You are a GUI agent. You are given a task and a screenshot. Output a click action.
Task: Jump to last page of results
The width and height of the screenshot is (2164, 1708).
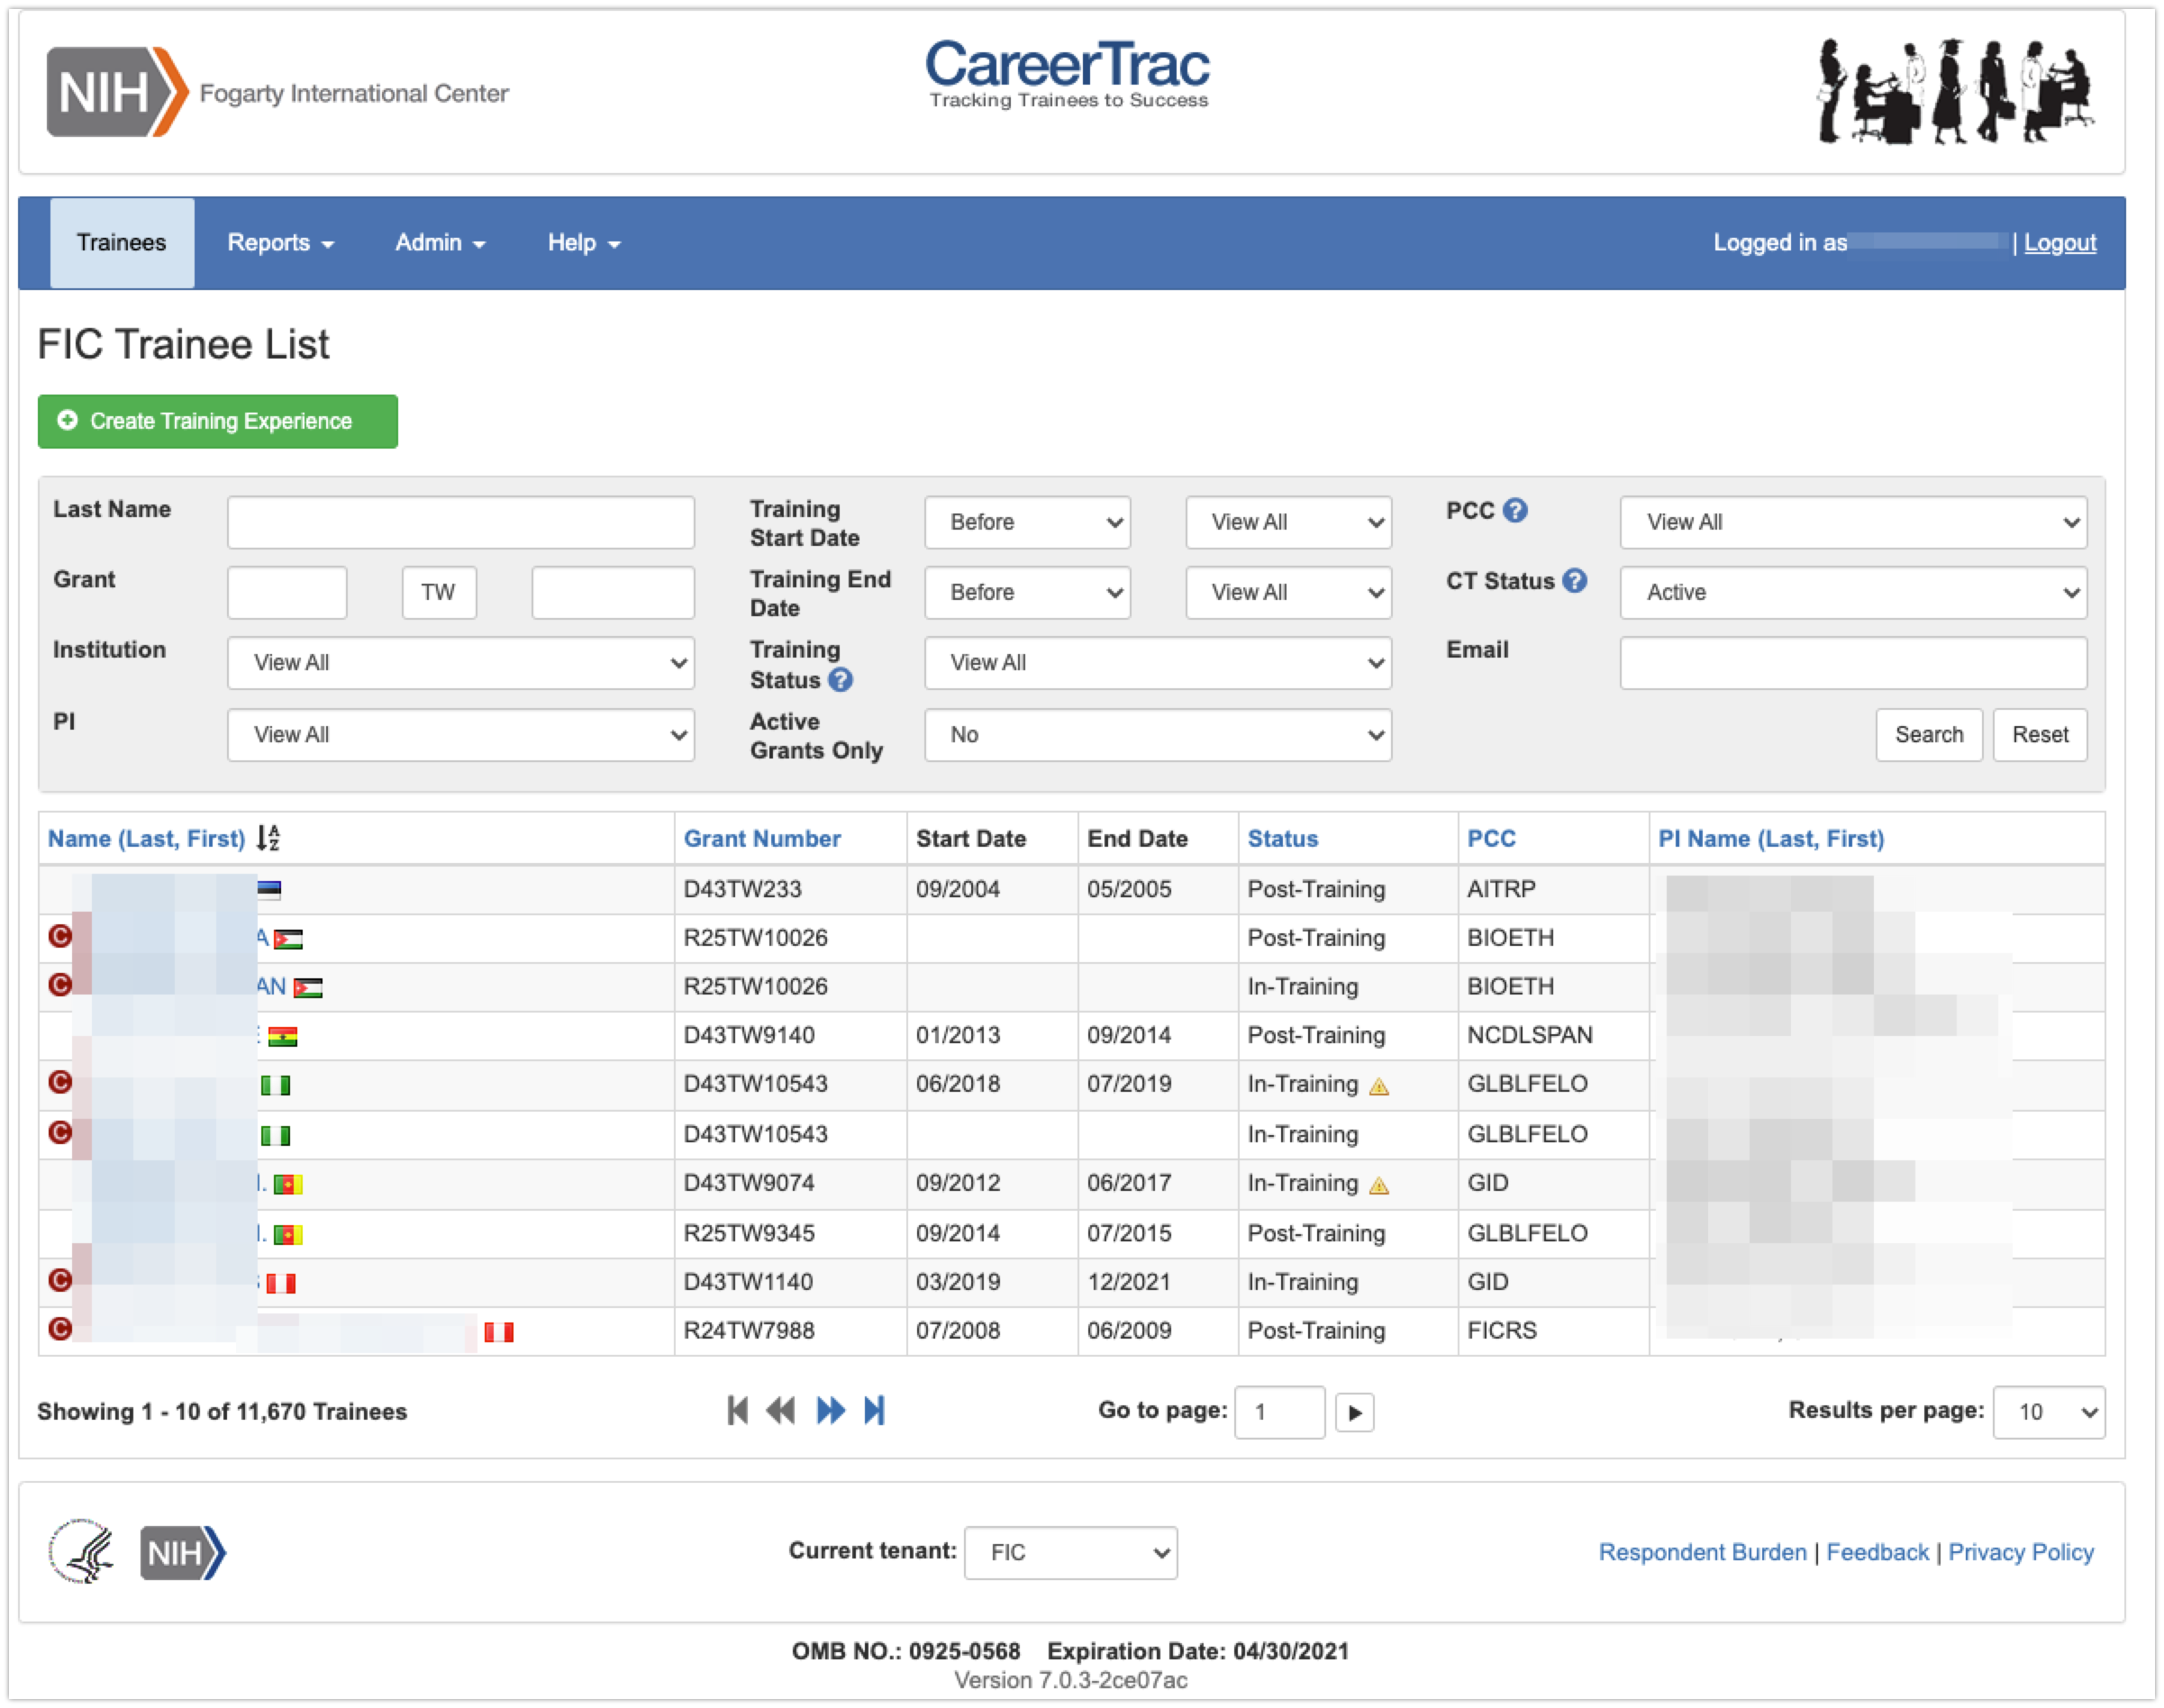tap(875, 1411)
